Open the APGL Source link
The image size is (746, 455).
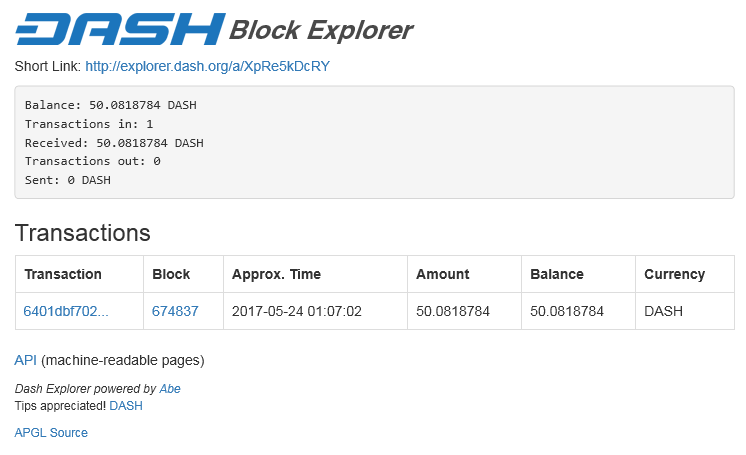tap(51, 433)
